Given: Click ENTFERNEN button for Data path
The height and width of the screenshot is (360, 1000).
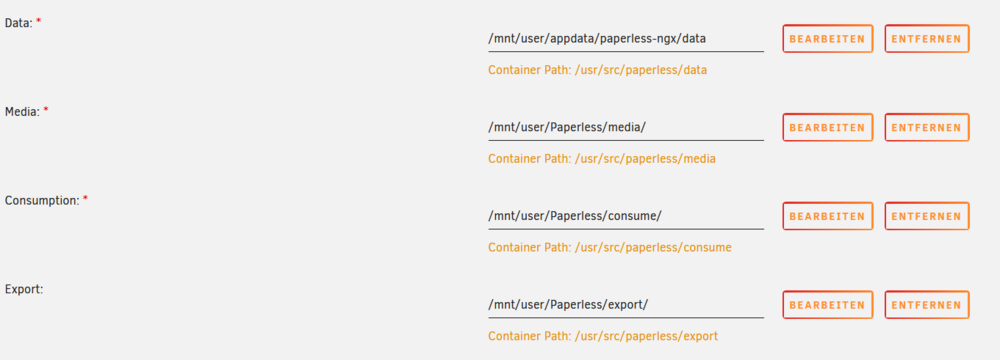Looking at the screenshot, I should click(927, 39).
